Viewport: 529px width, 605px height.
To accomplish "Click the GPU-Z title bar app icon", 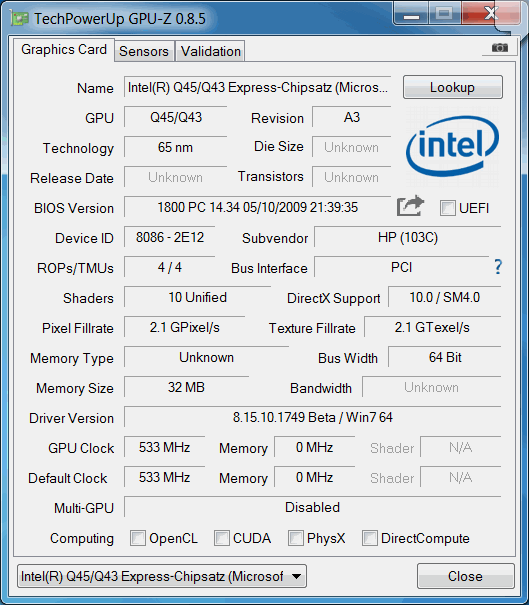I will point(20,18).
